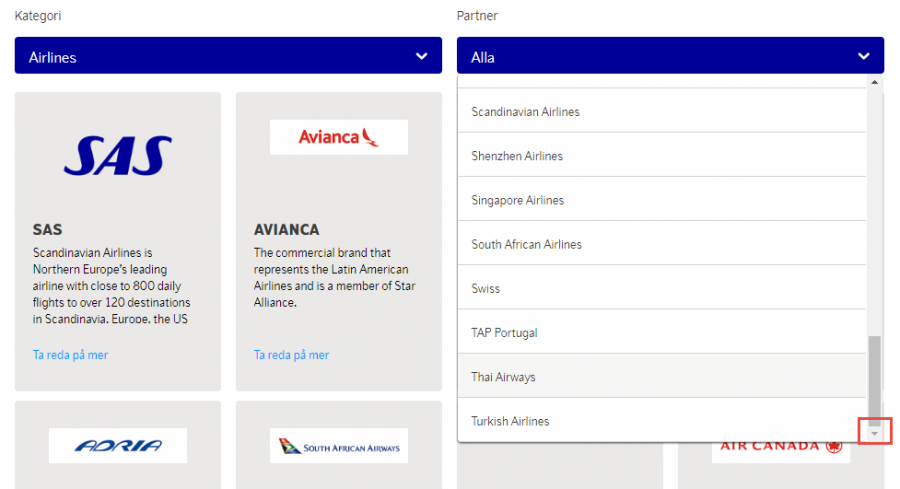Select Thai Airways partner
The height and width of the screenshot is (489, 900).
(503, 377)
